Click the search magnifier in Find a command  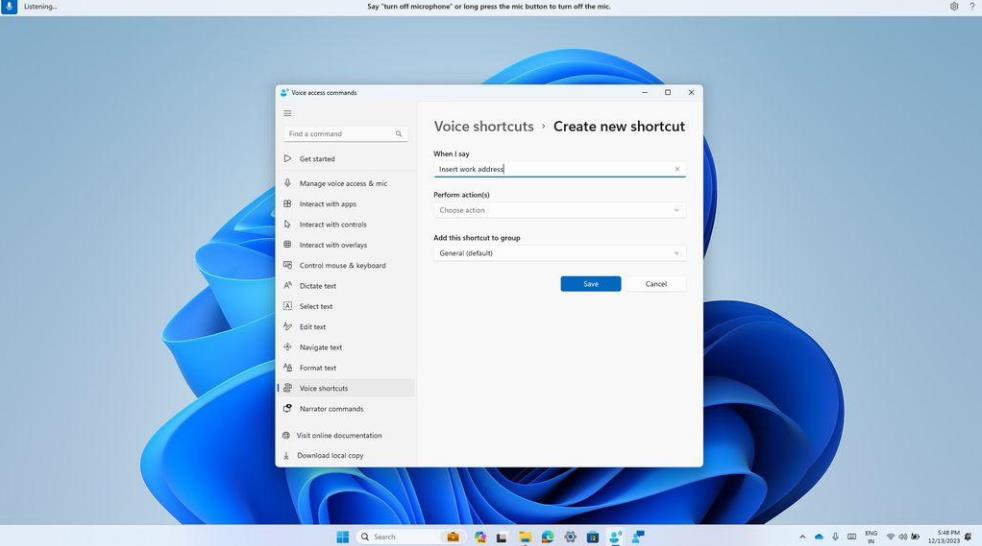[398, 134]
